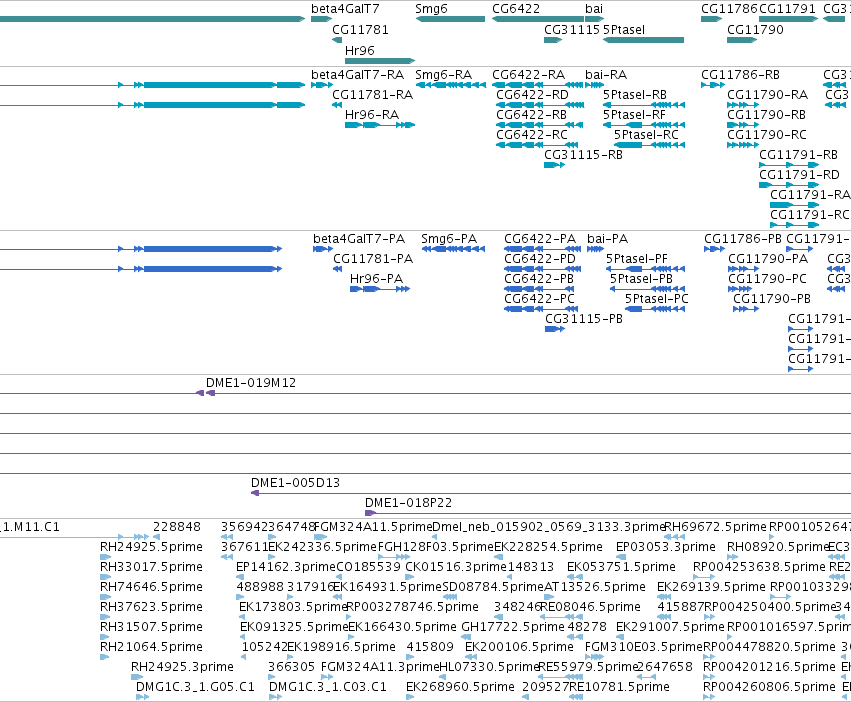Select the 5PtaseI gene label
The image size is (851, 702).
624,30
